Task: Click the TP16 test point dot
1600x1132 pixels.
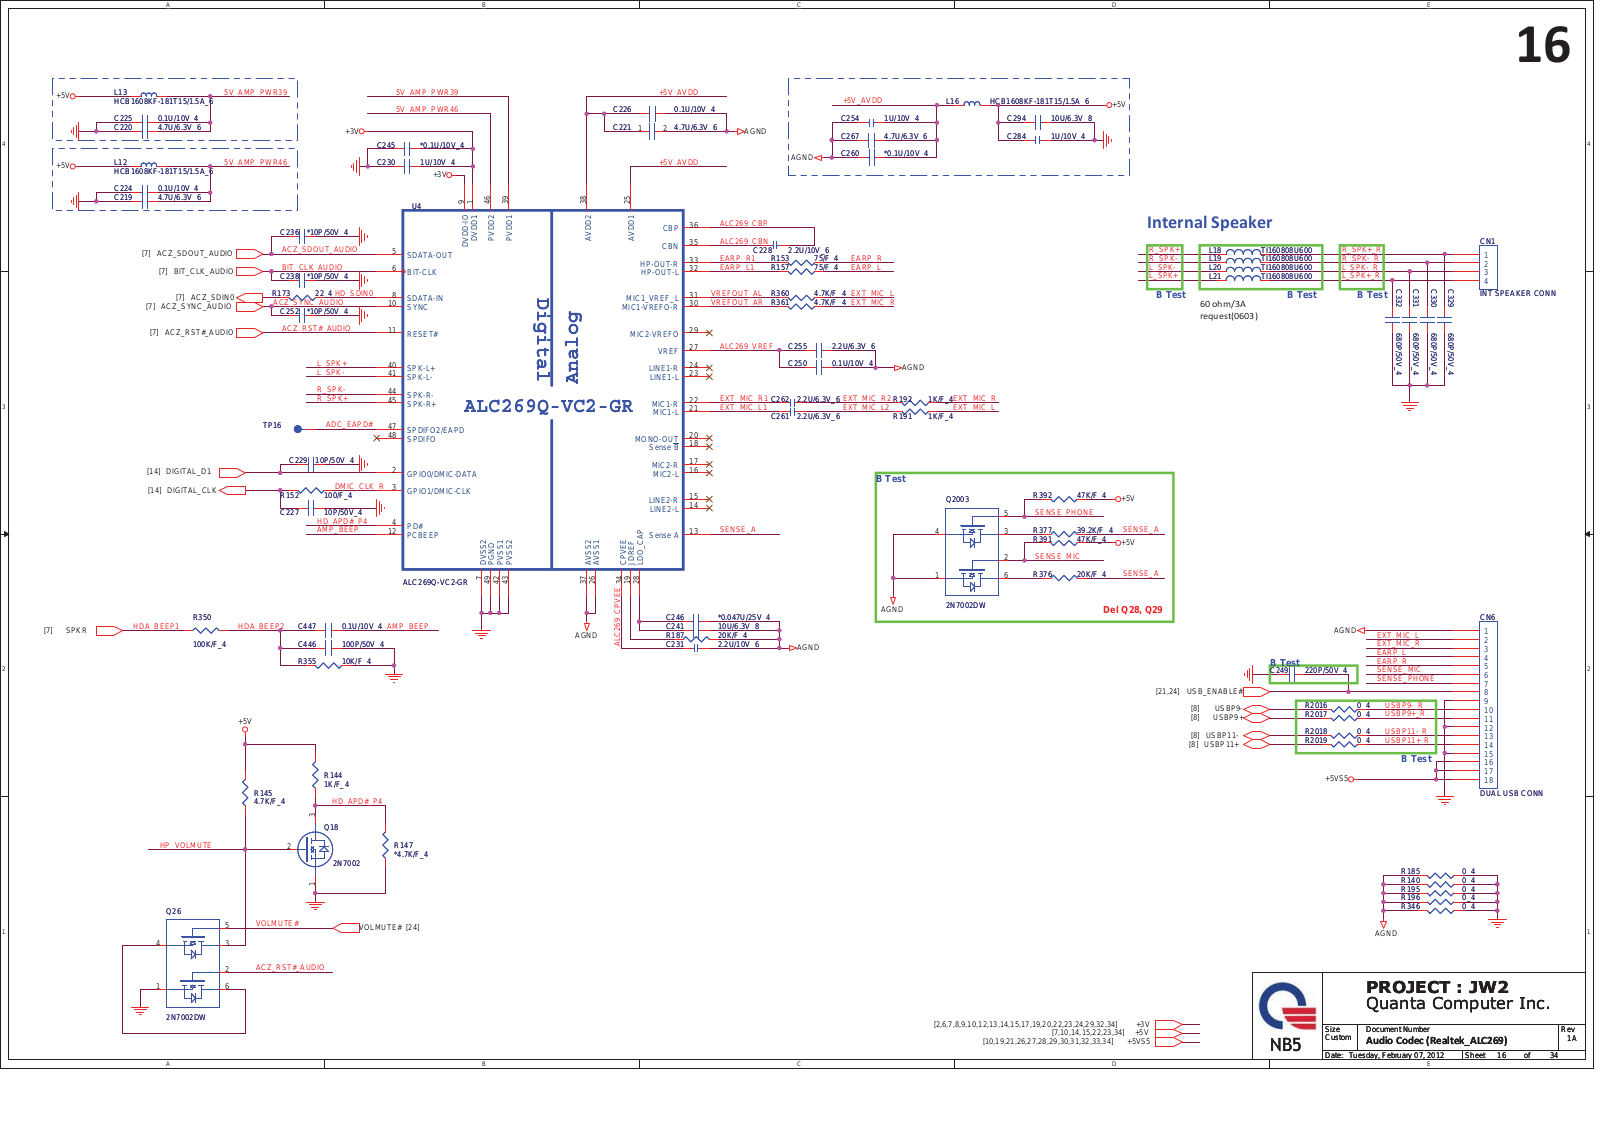Action: coord(297,429)
